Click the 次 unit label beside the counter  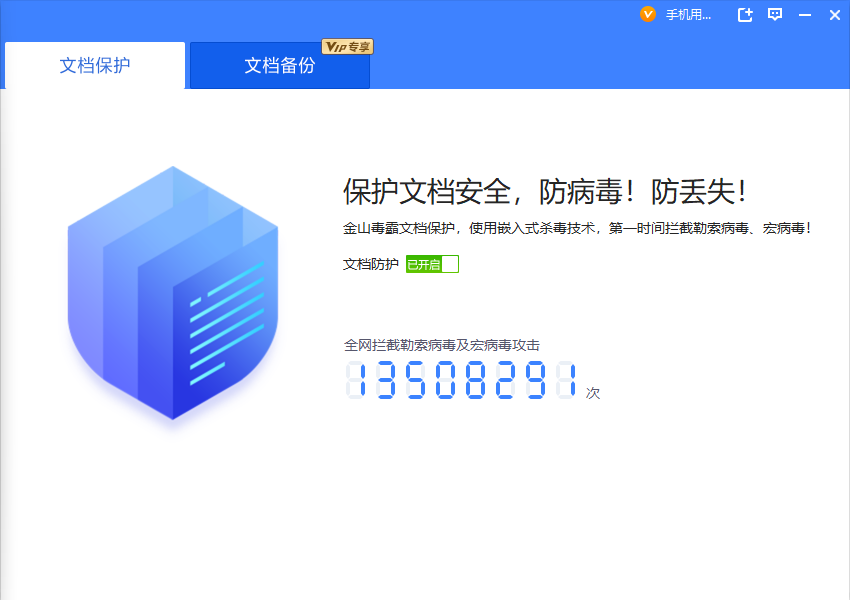tap(592, 393)
